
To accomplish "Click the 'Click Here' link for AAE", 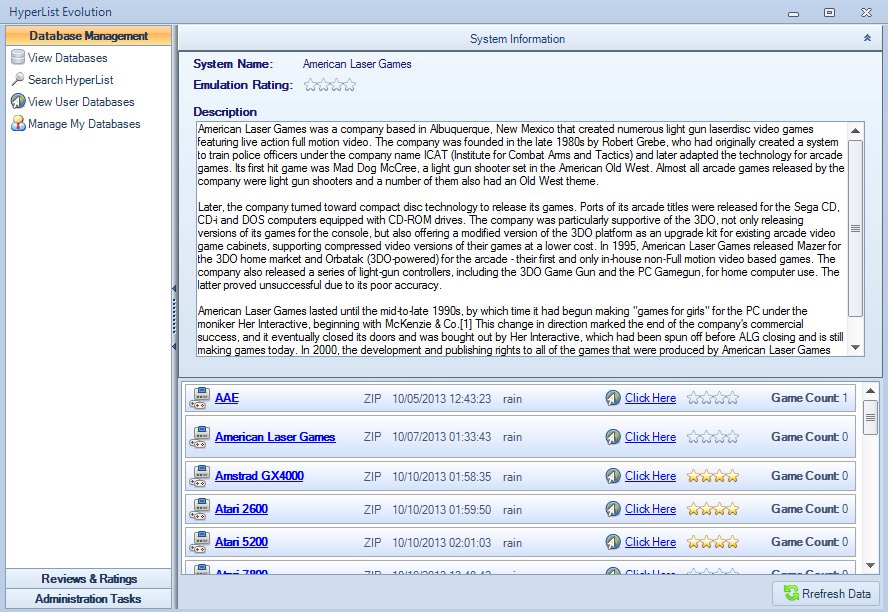I will tap(650, 398).
